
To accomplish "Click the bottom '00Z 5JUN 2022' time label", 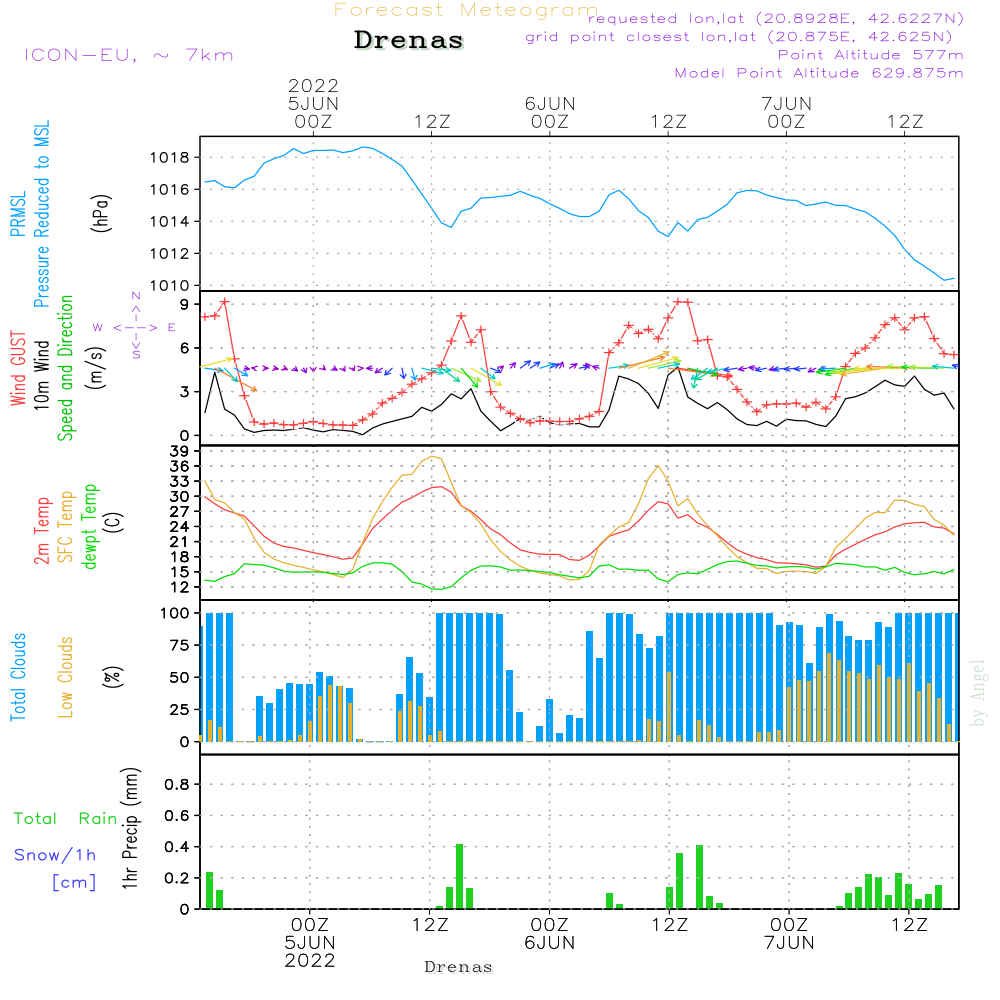I will pos(310,943).
